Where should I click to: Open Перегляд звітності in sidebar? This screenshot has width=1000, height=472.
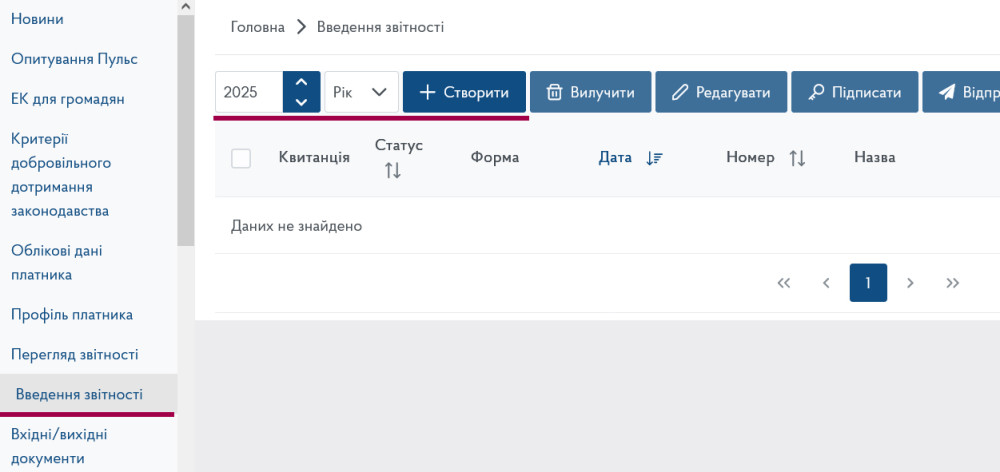(74, 355)
